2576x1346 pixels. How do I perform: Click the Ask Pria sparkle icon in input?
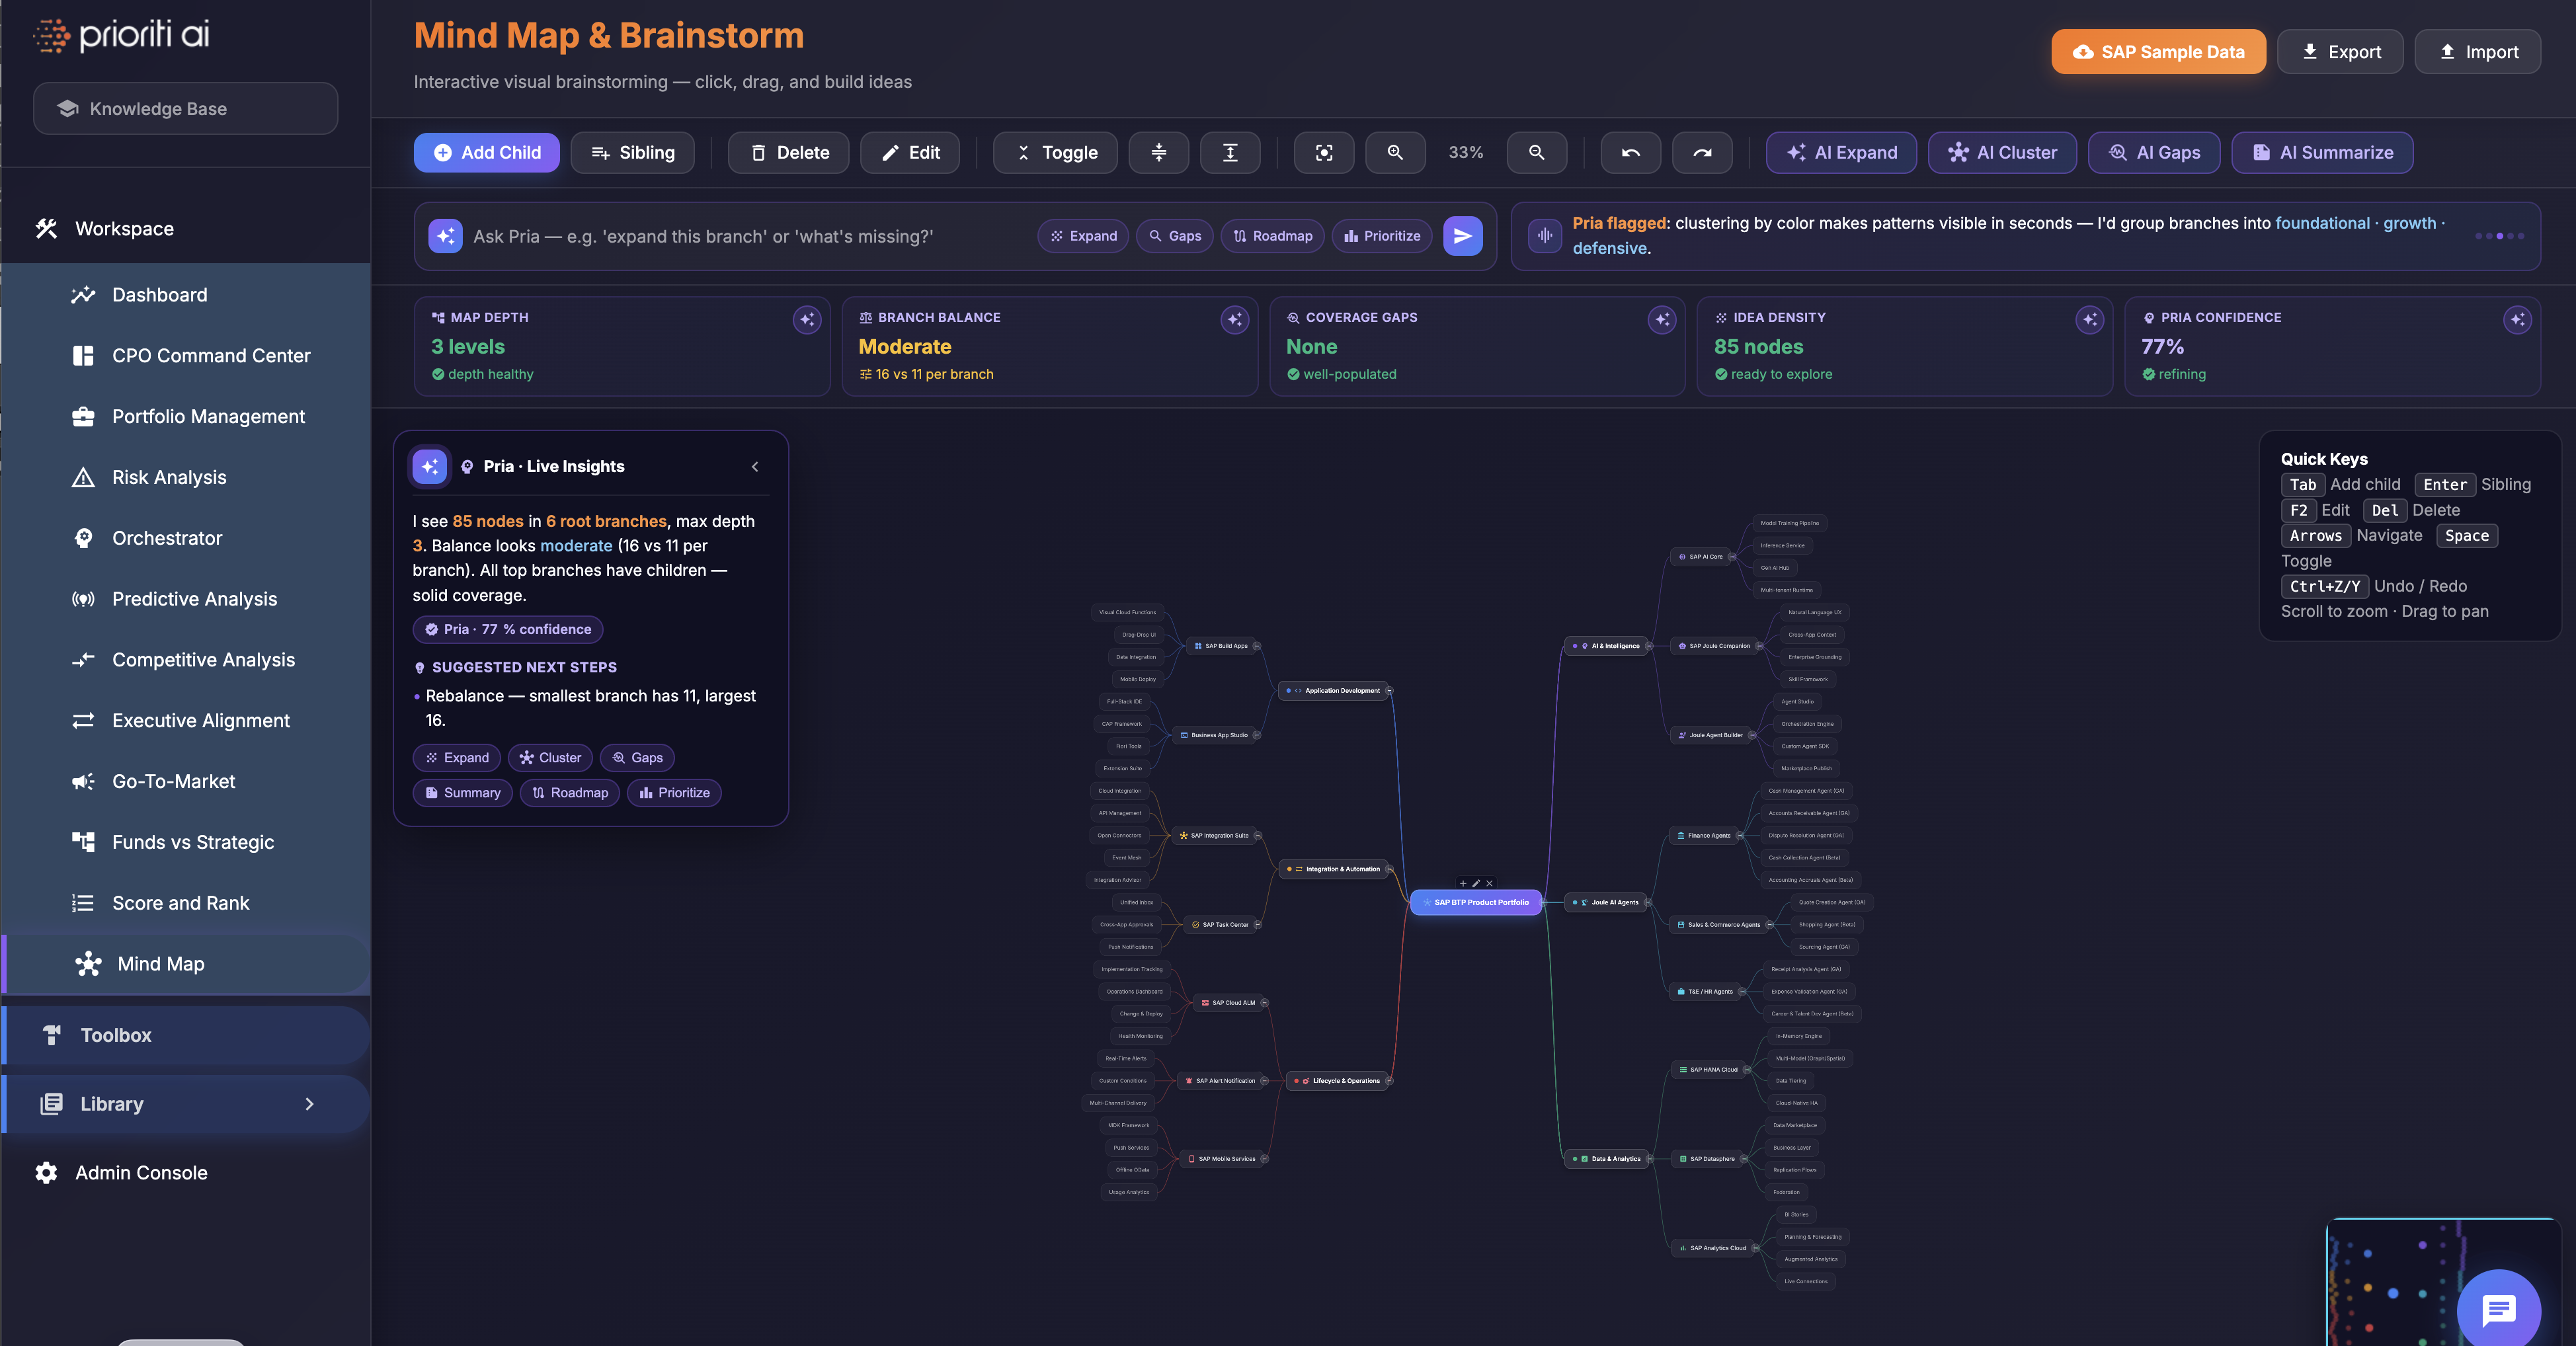click(x=445, y=236)
